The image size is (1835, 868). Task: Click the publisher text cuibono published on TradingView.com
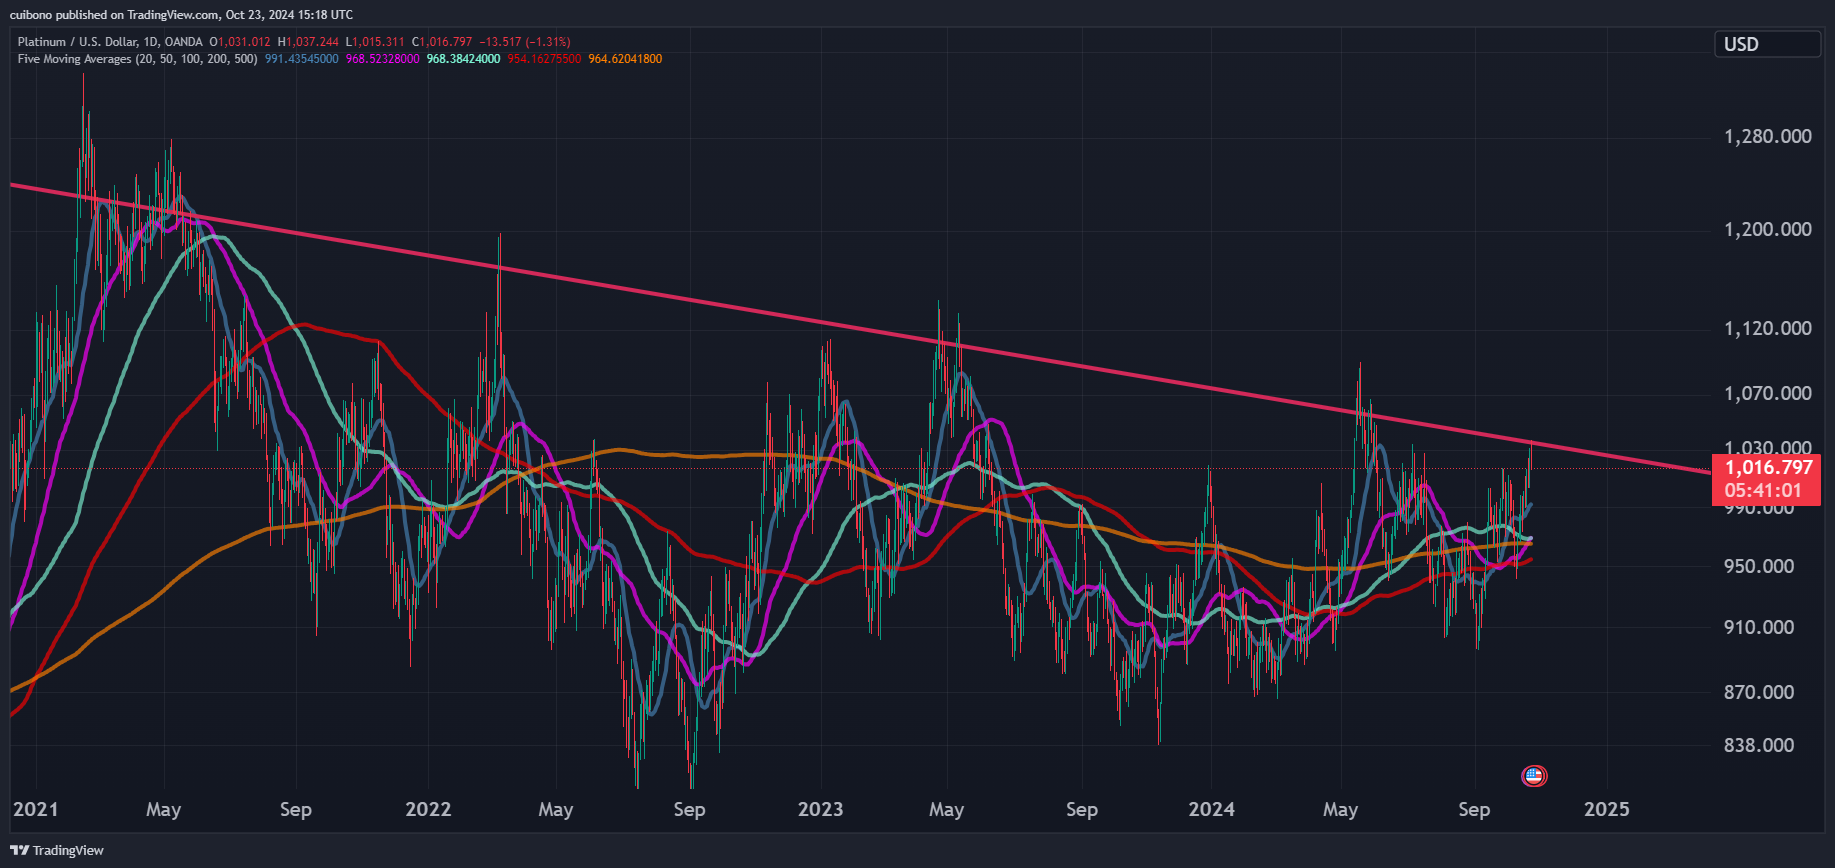pyautogui.click(x=114, y=15)
